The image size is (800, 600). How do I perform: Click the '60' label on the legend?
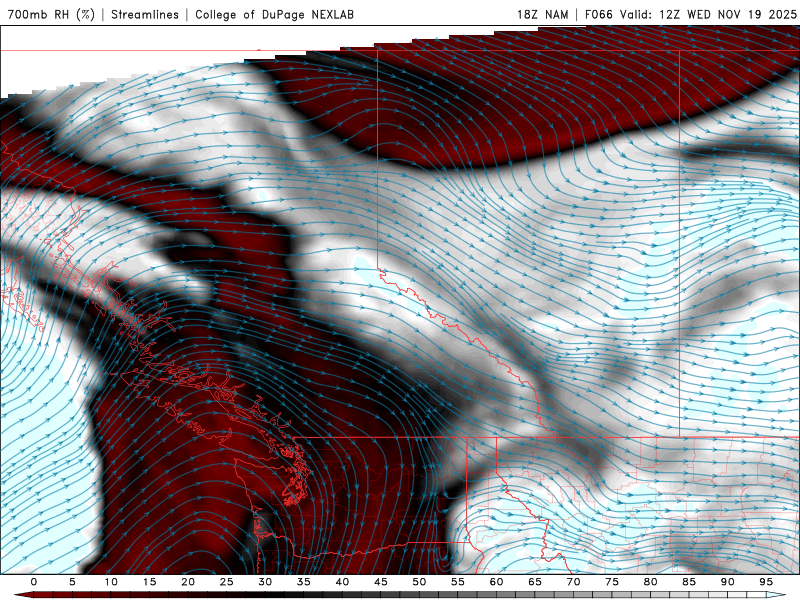pos(496,582)
